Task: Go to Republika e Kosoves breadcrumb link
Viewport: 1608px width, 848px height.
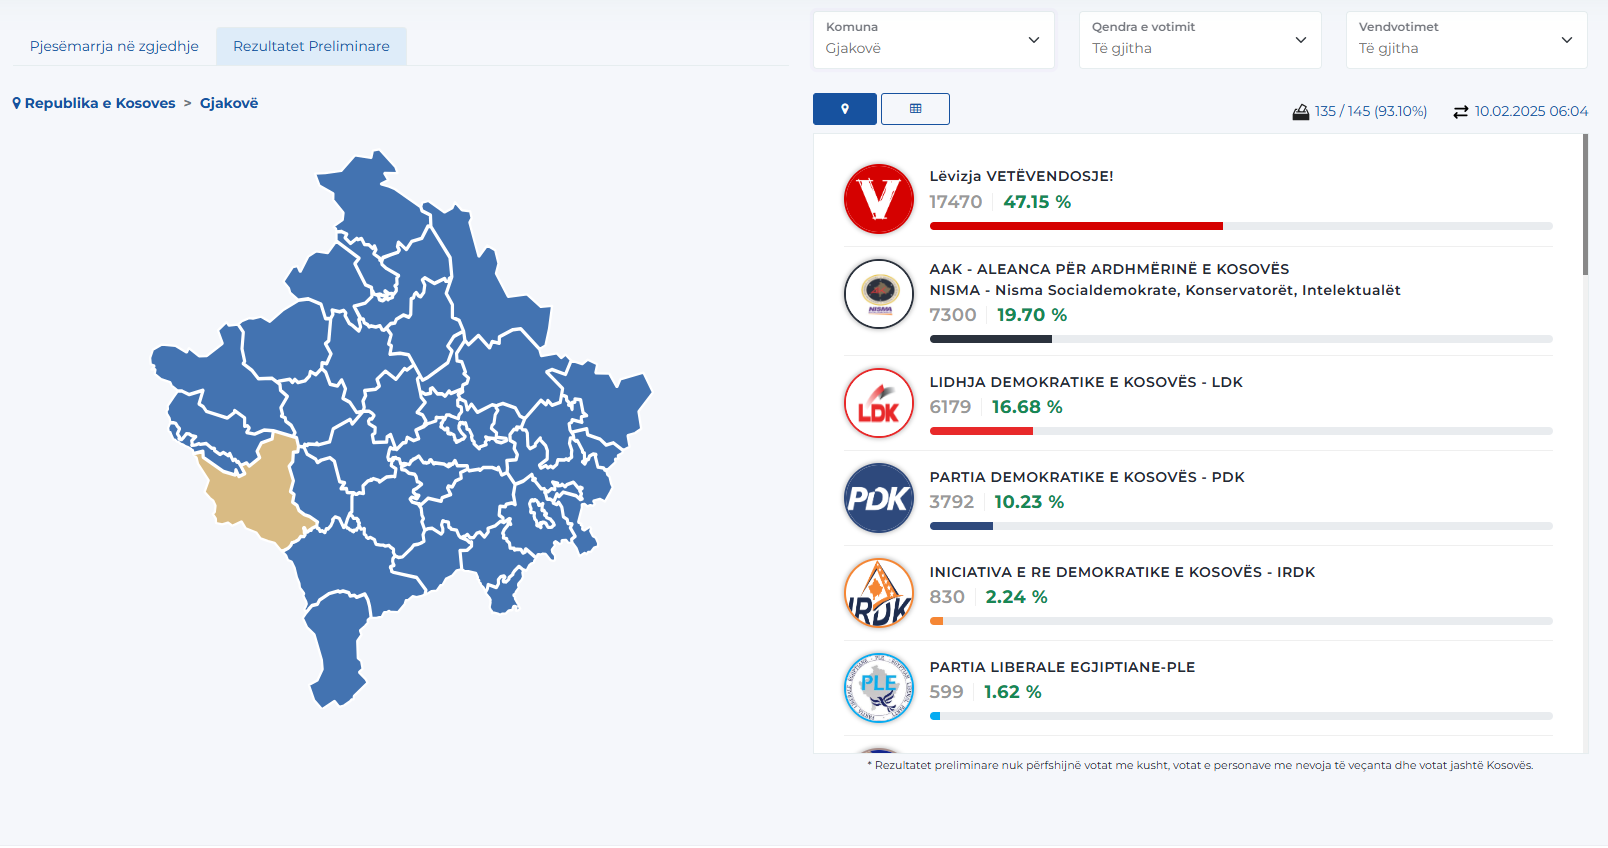Action: click(100, 103)
